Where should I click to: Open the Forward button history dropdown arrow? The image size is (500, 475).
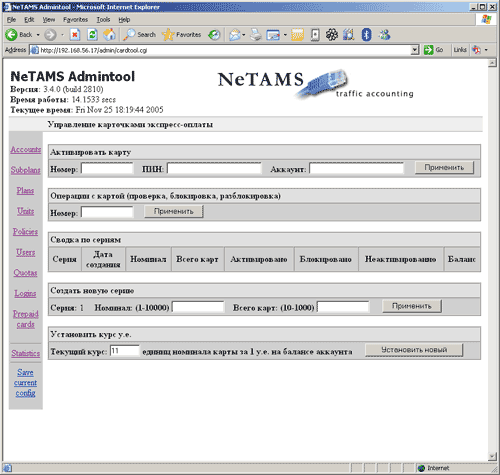62,35
